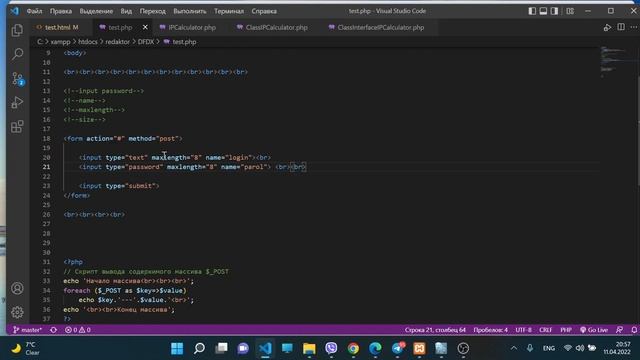
Task: Run the file with the play icon
Action: point(607,27)
